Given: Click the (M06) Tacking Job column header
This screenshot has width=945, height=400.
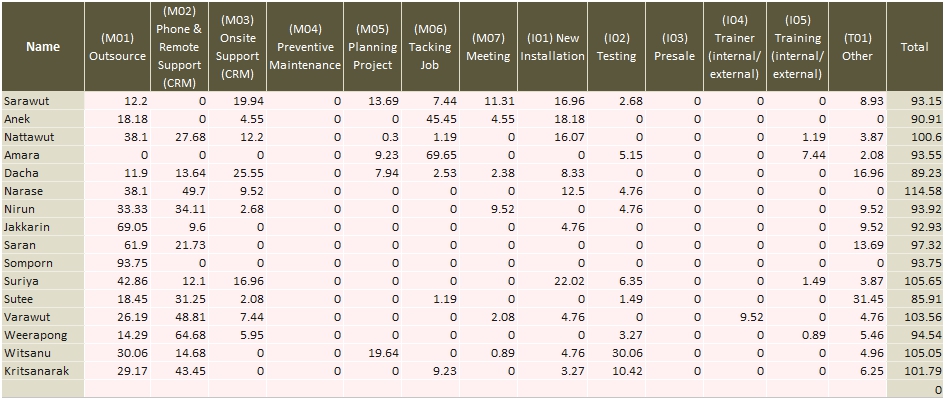Looking at the screenshot, I should click(430, 46).
